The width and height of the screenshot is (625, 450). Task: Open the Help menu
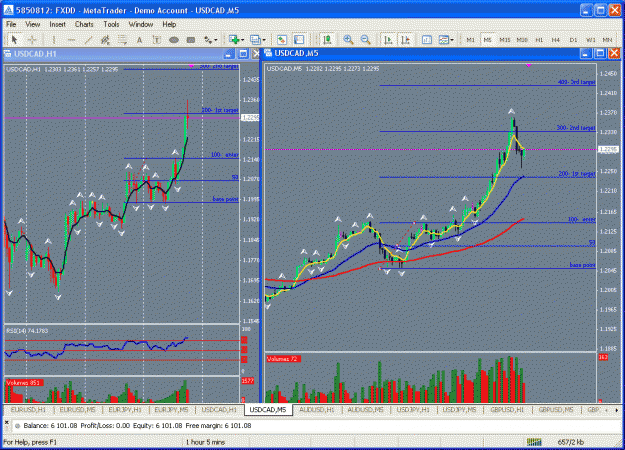[x=169, y=24]
